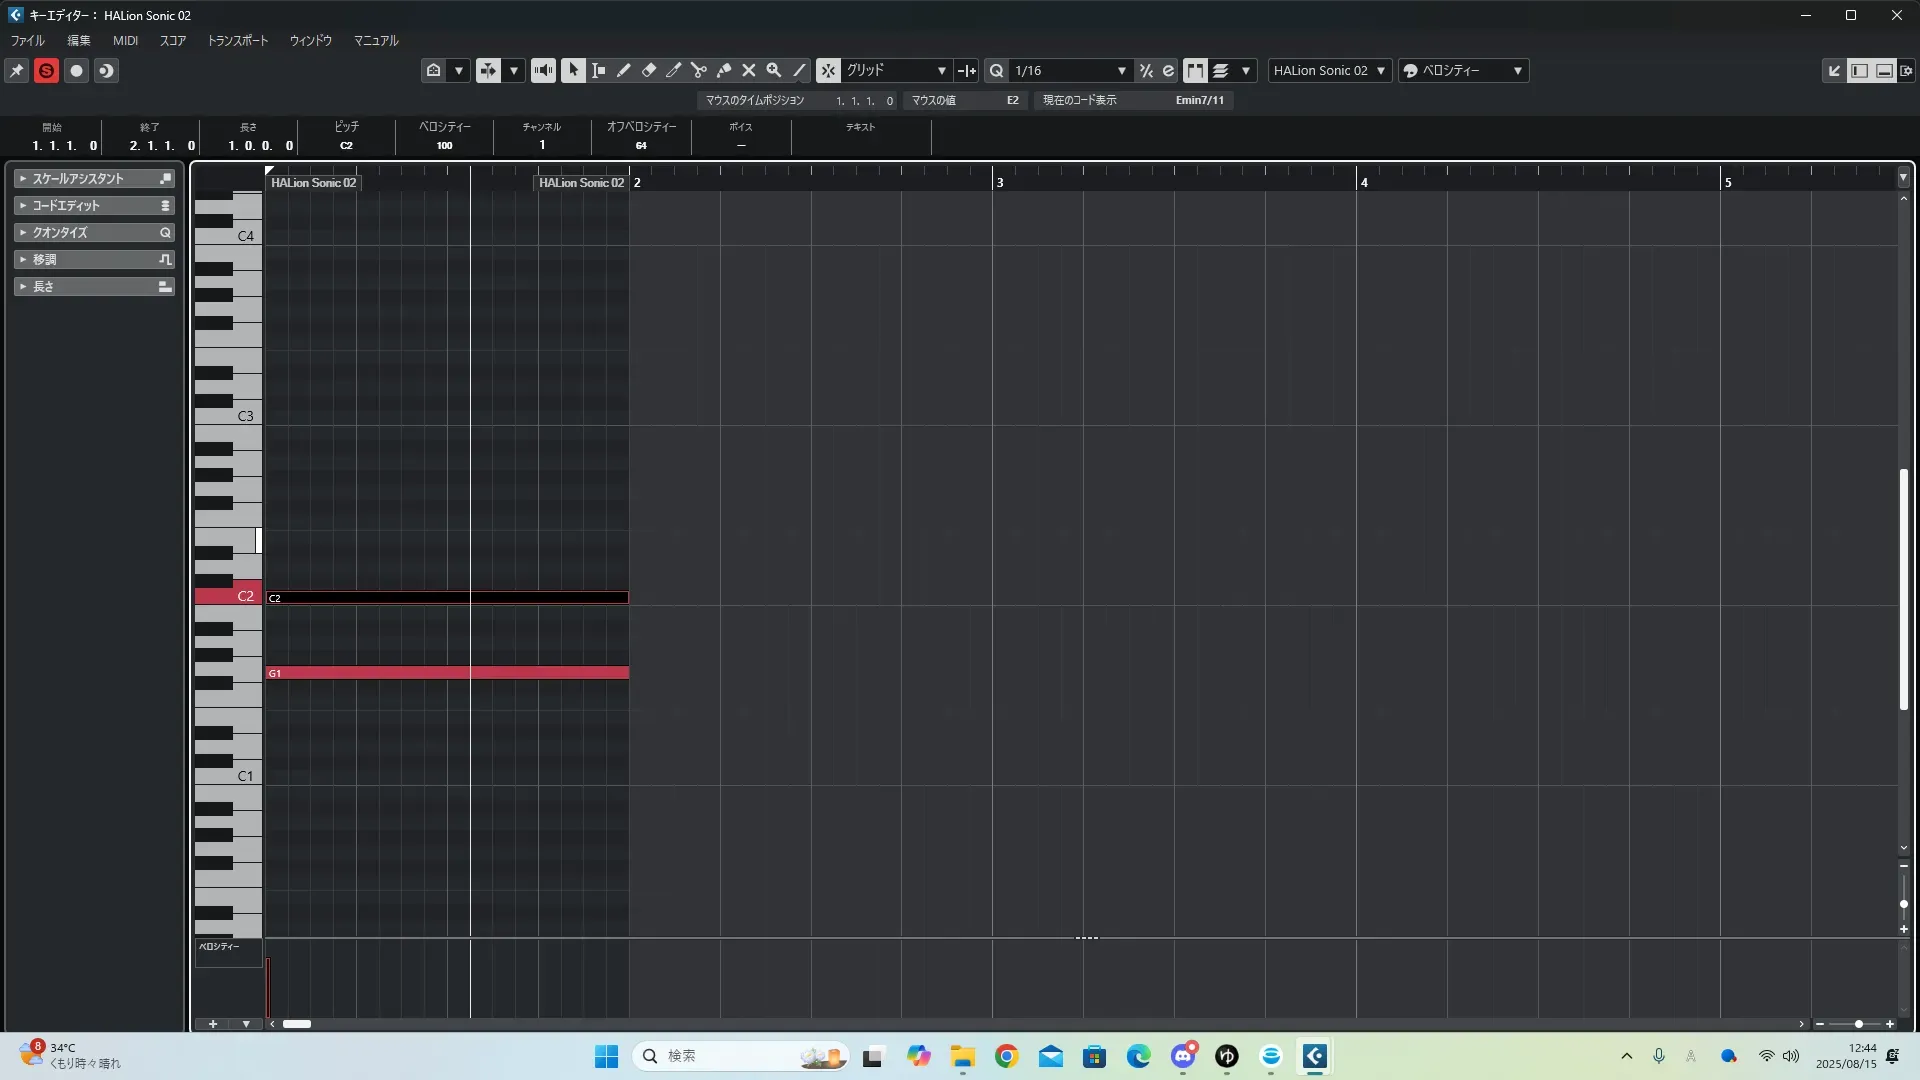Select the Split scissors tool
Image resolution: width=1920 pixels, height=1080 pixels.
pyautogui.click(x=698, y=70)
